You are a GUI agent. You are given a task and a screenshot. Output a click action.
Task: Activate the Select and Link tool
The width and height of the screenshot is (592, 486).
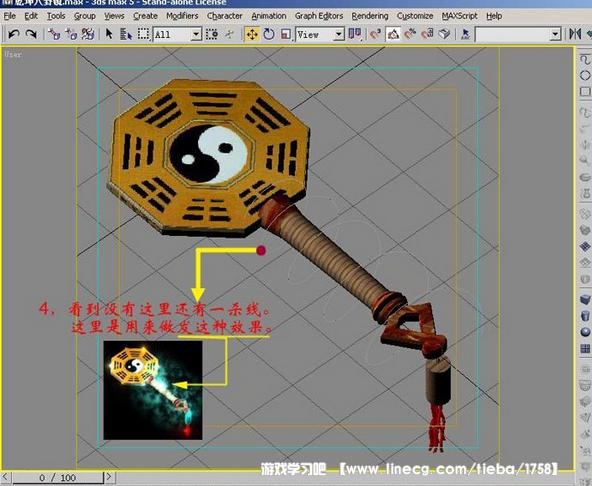pyautogui.click(x=54, y=34)
